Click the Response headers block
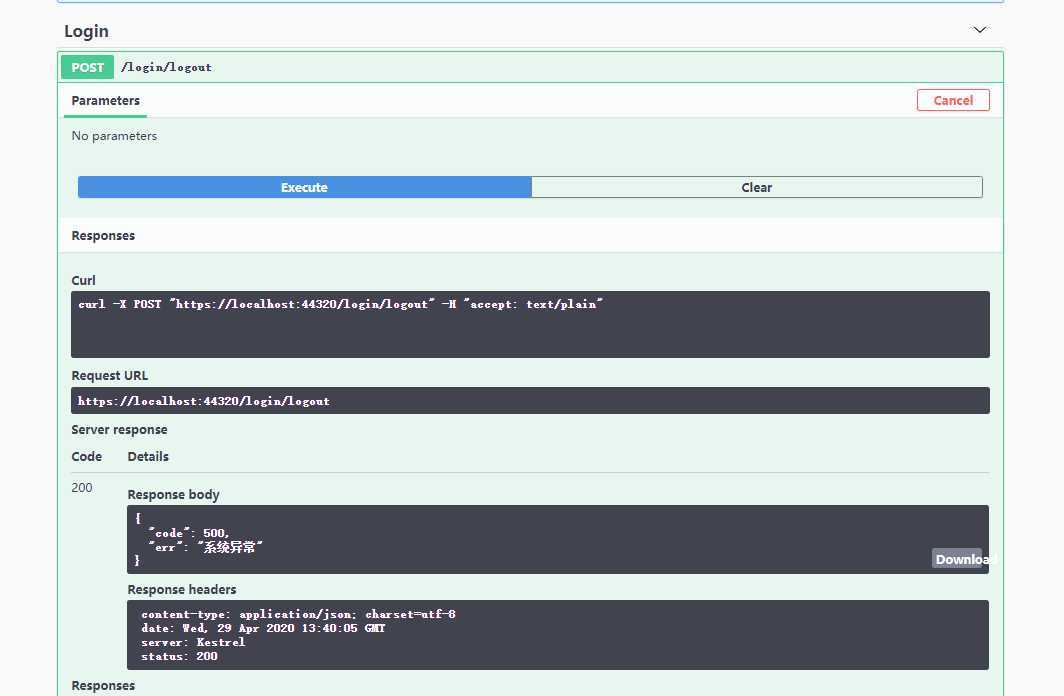The image size is (1064, 696). 557,635
